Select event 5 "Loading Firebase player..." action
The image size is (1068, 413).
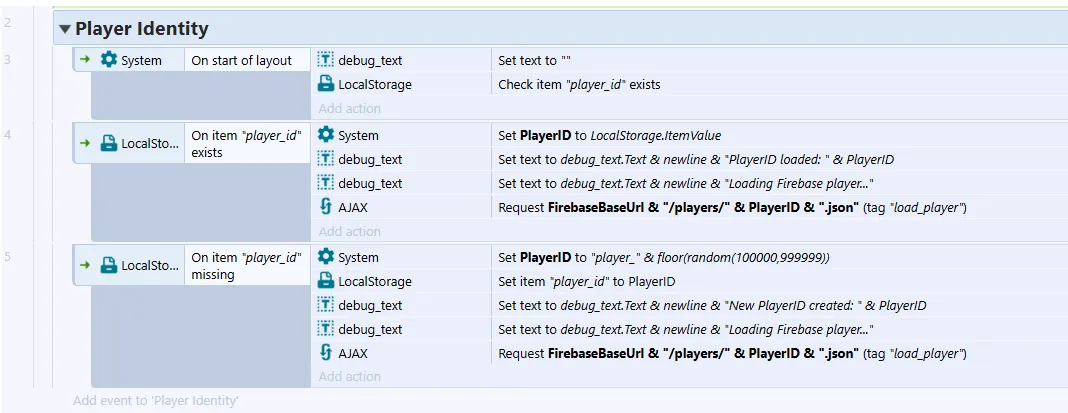pyautogui.click(x=686, y=329)
